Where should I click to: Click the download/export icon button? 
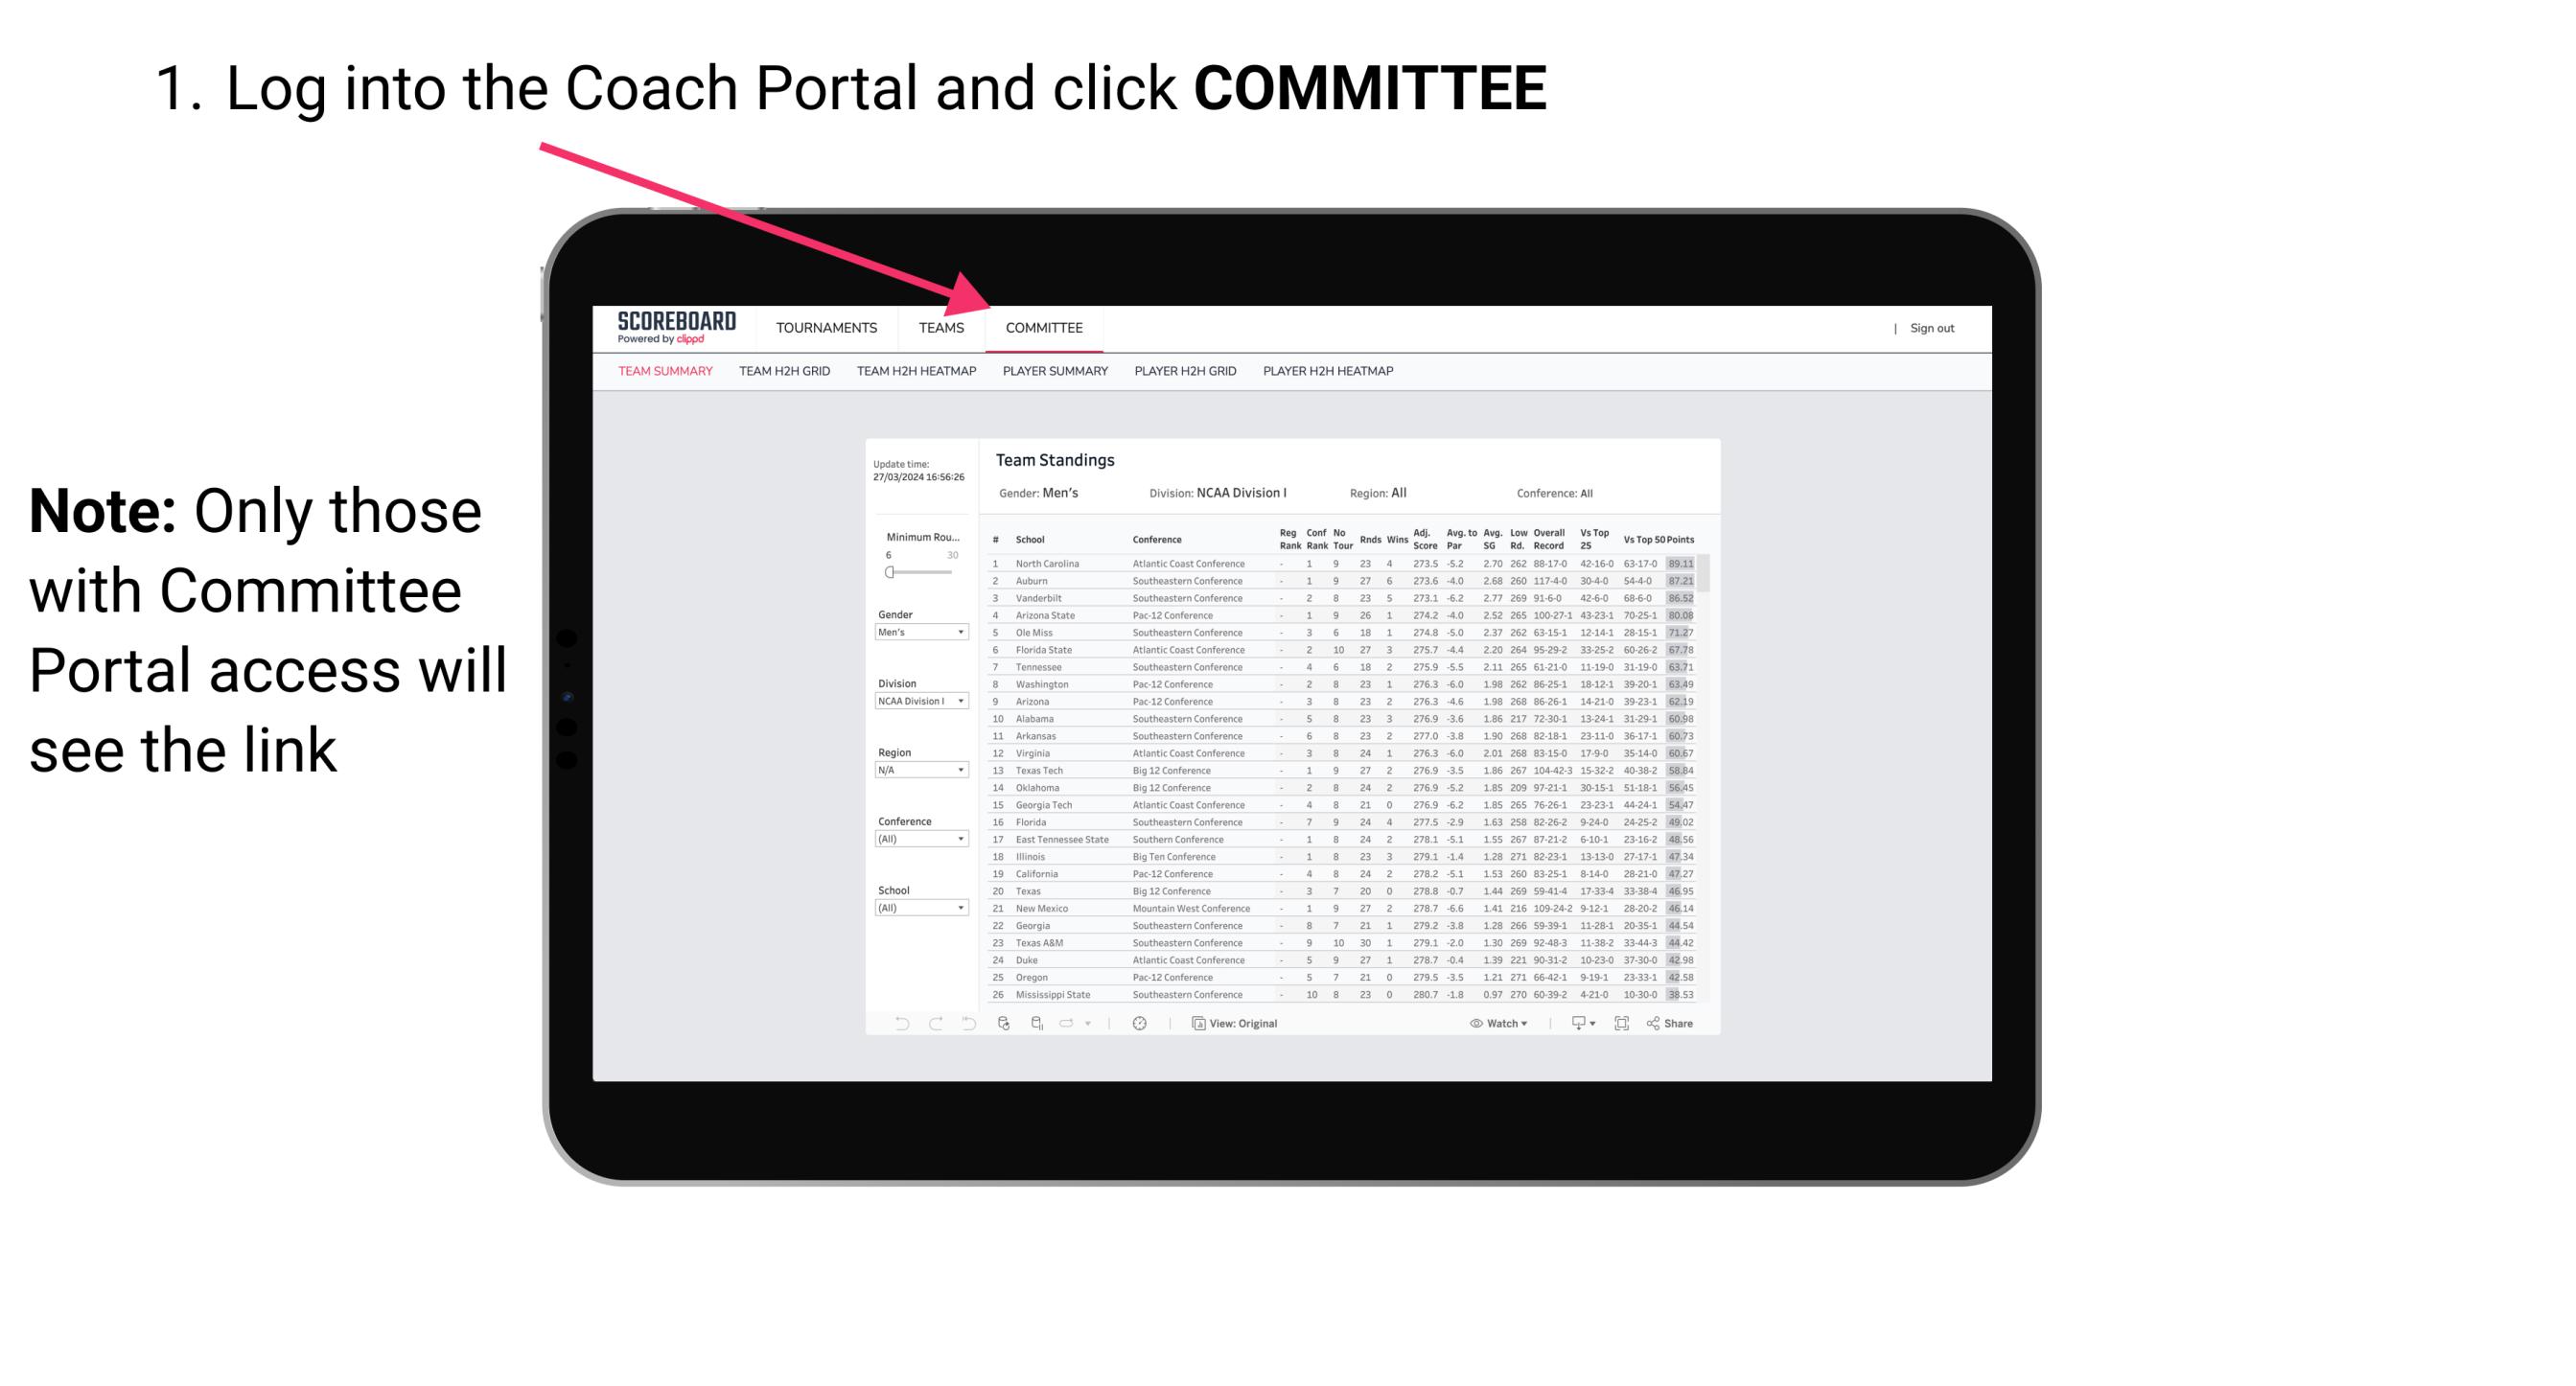click(1570, 1023)
